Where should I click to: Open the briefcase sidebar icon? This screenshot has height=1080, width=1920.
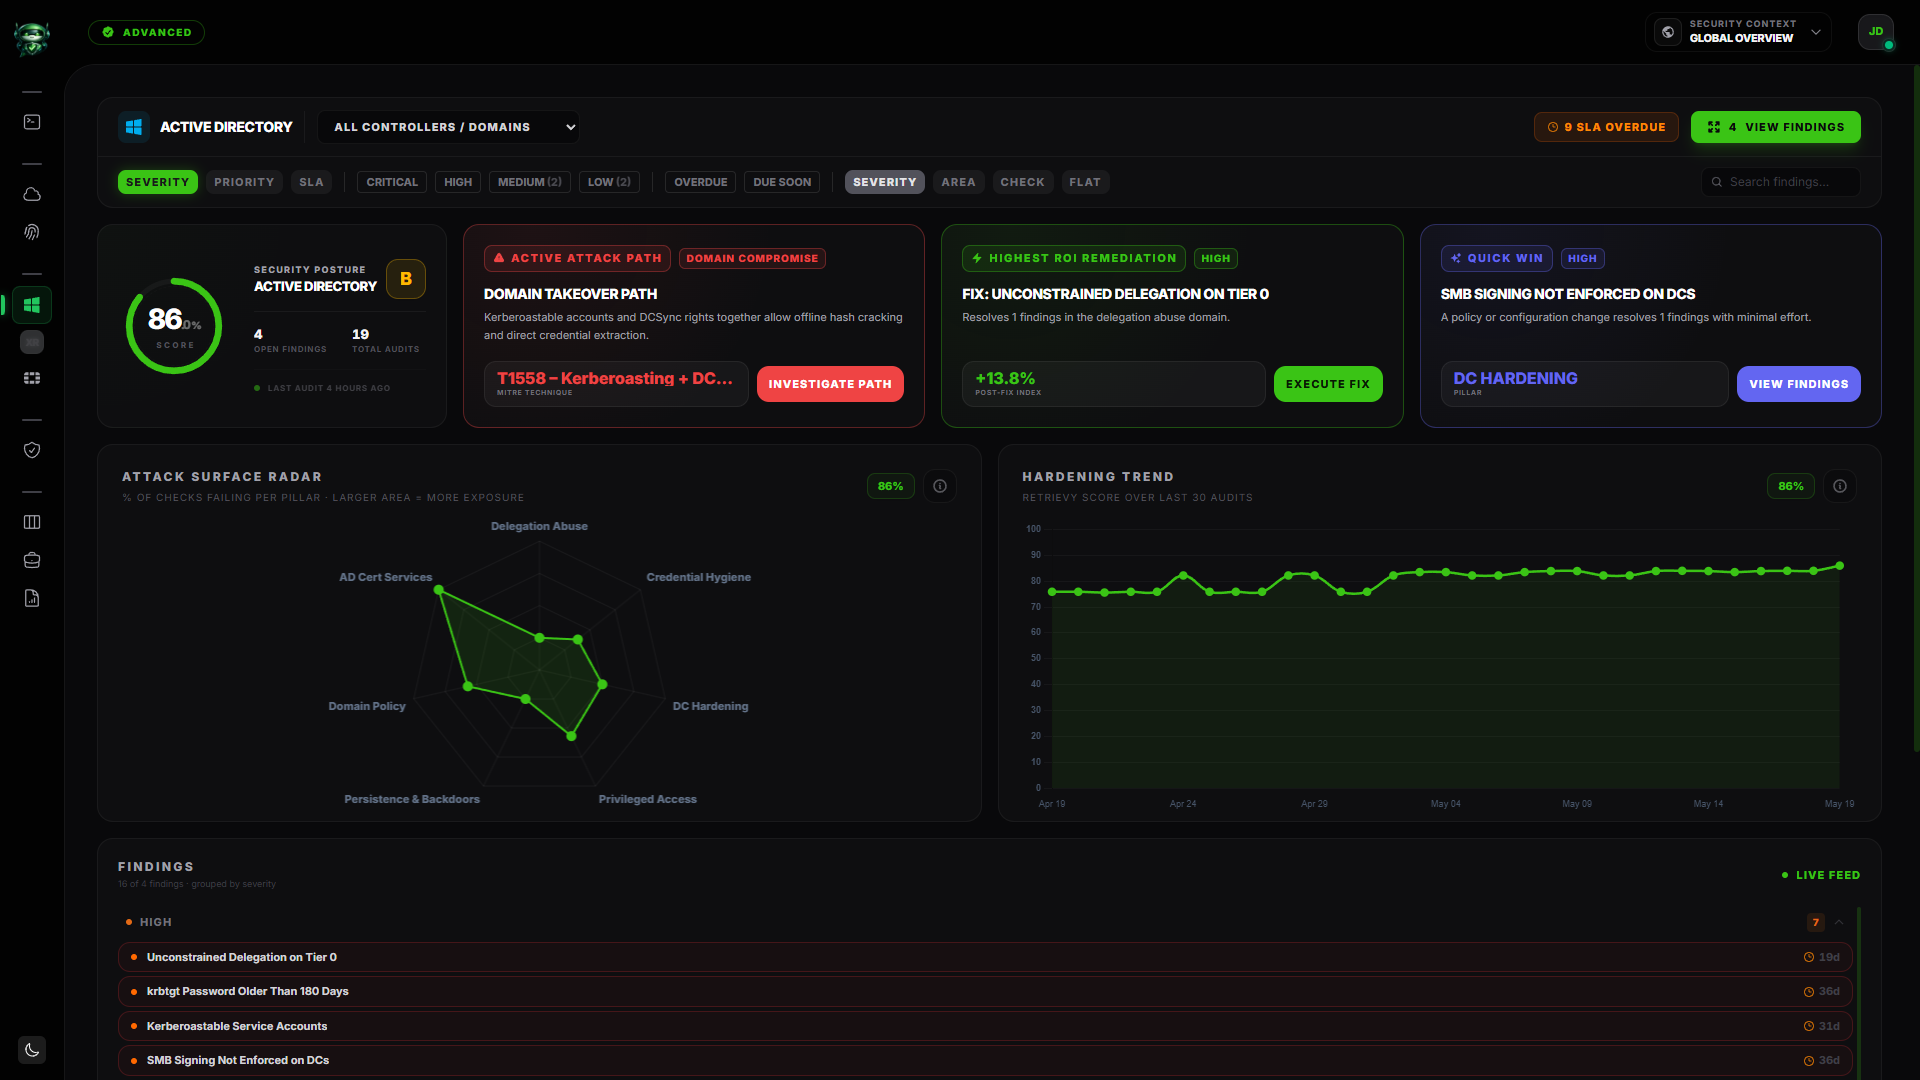(x=32, y=560)
